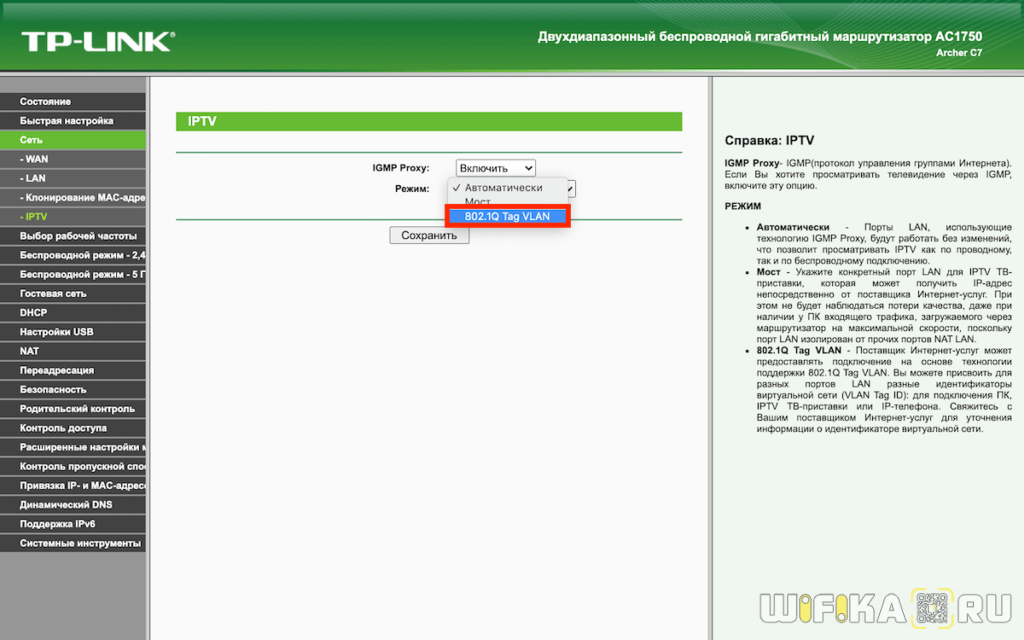Screen dimensions: 1024x640
Task: Open Поддержка IPv6 section
Action: pos(72,524)
